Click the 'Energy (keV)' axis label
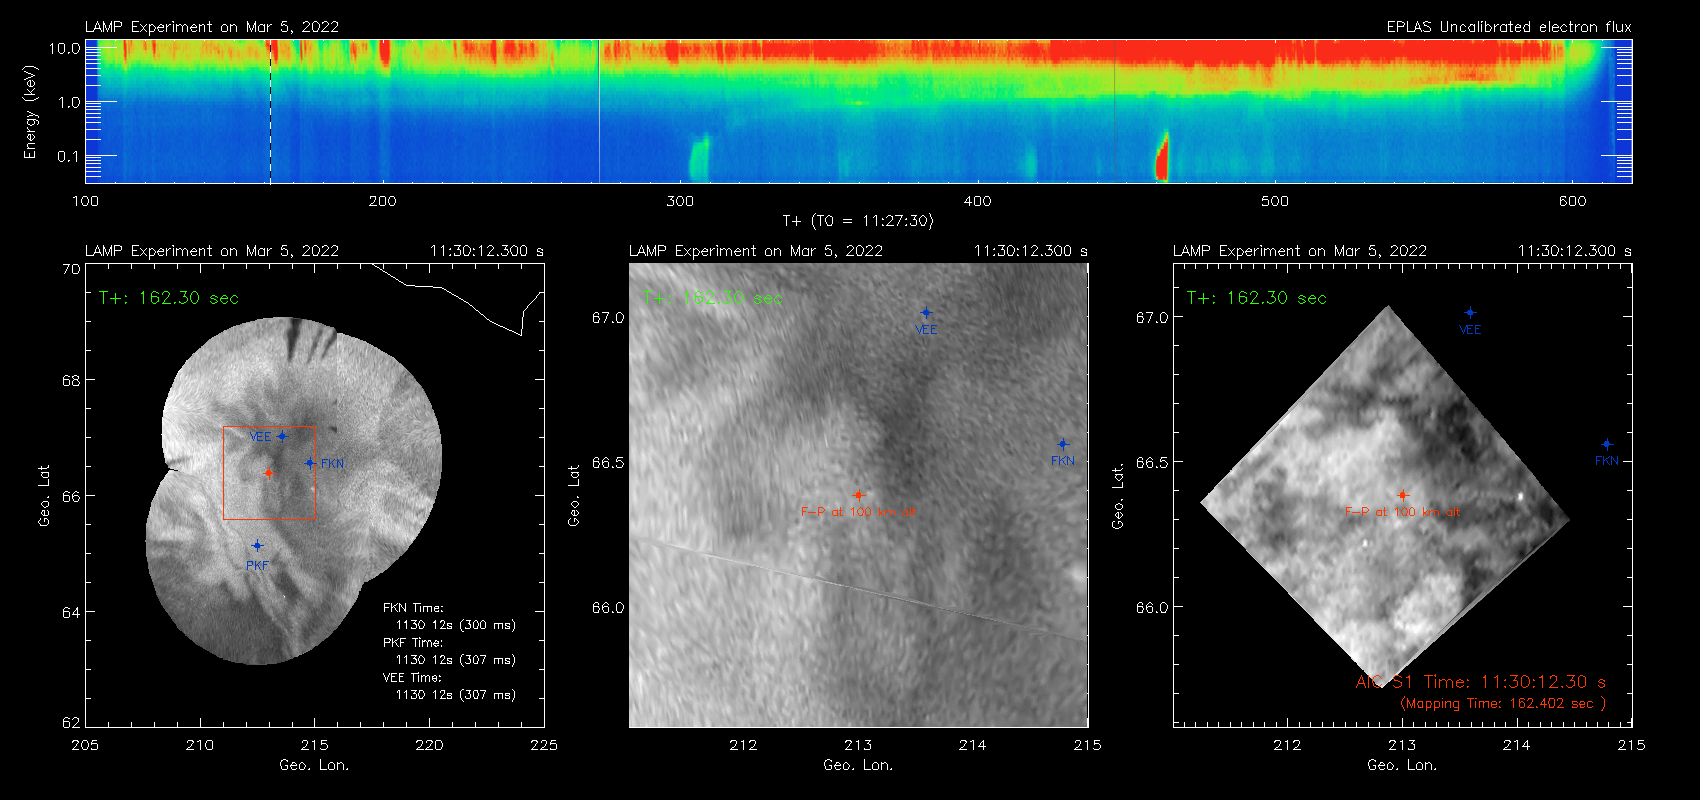The height and width of the screenshot is (800, 1700). pyautogui.click(x=31, y=112)
